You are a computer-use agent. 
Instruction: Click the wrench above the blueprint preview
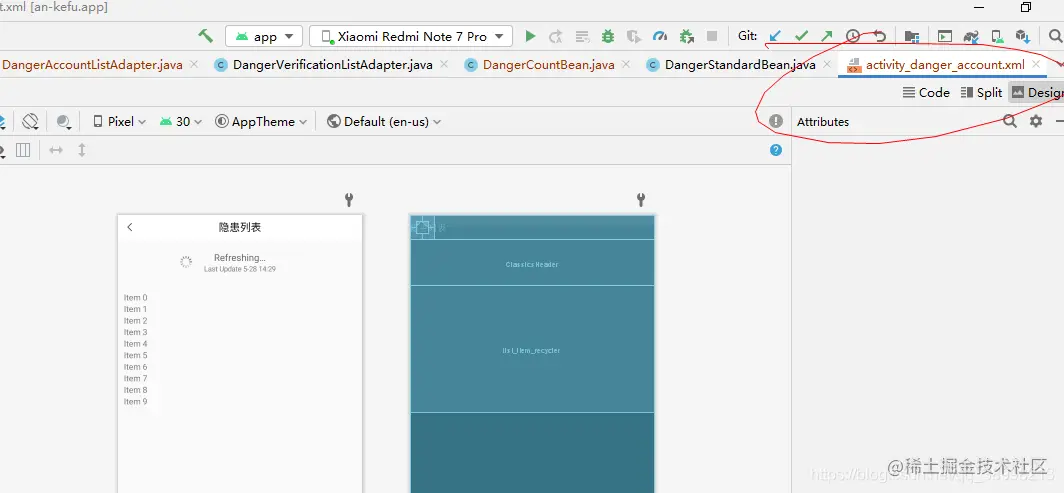point(641,199)
